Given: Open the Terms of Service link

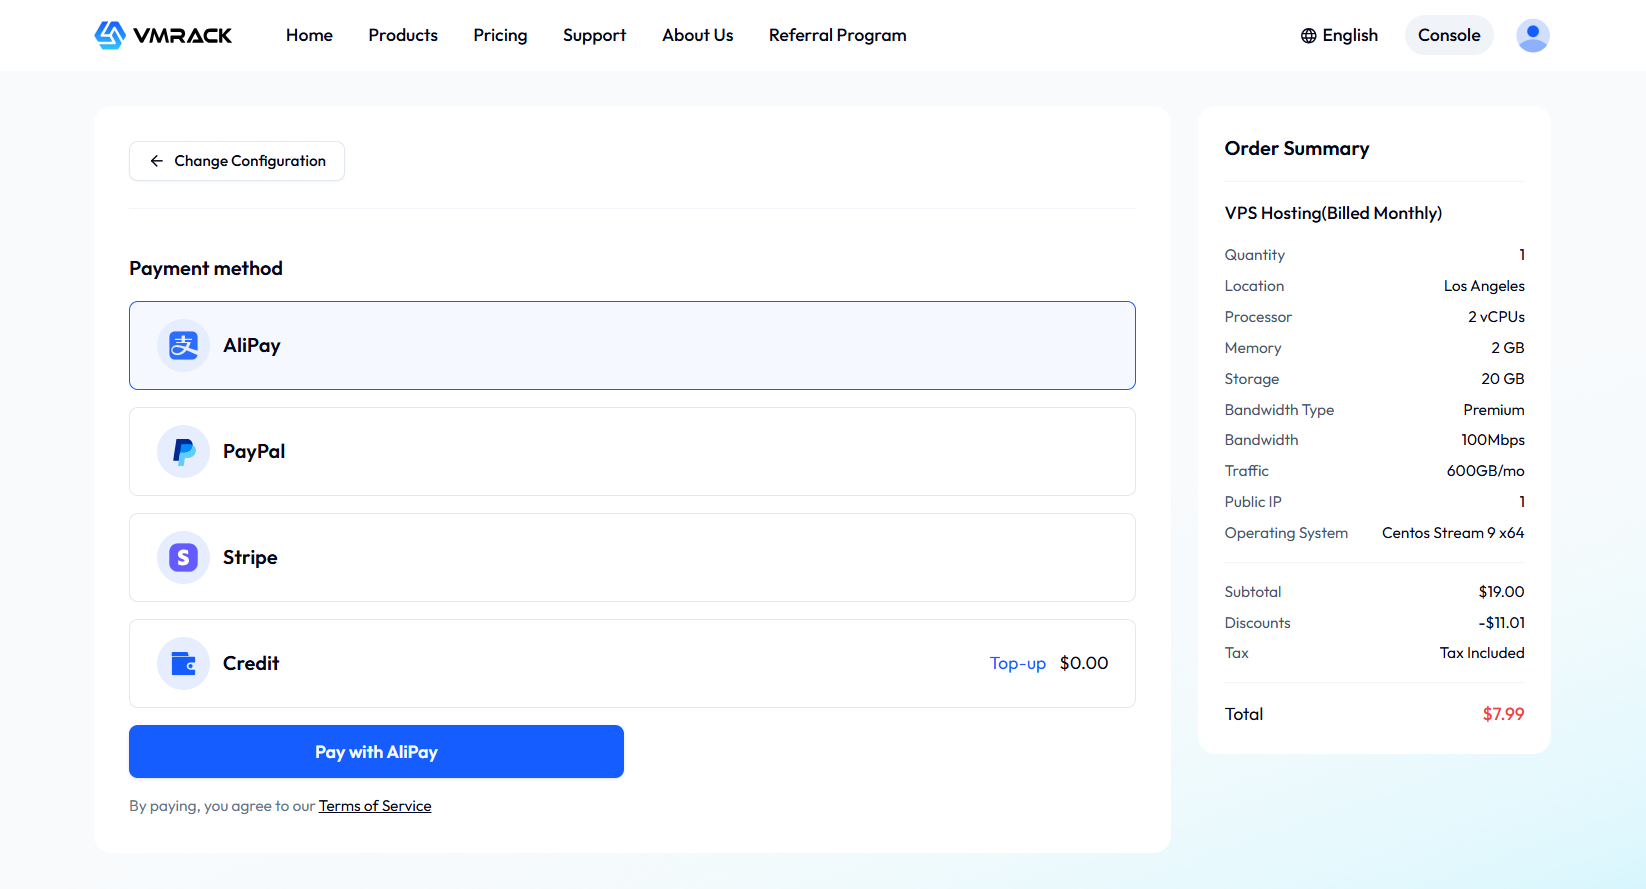Looking at the screenshot, I should [375, 806].
